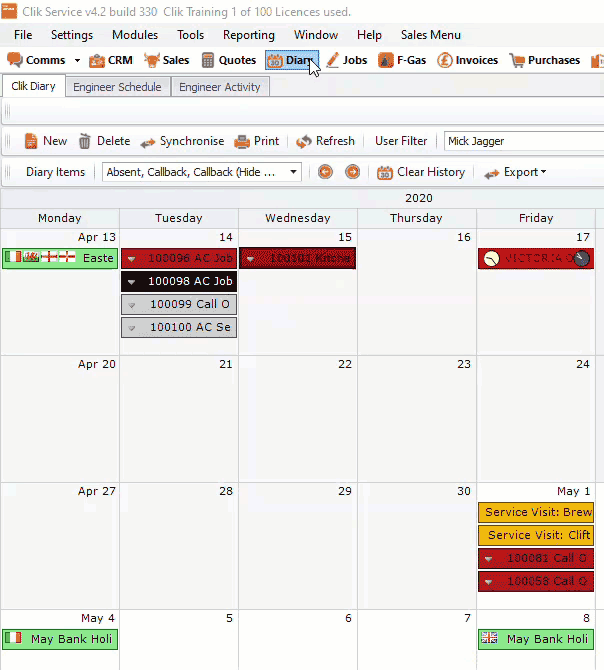The image size is (604, 670).
Task: Open the Diary Items filter combo box
Action: pyautogui.click(x=202, y=172)
